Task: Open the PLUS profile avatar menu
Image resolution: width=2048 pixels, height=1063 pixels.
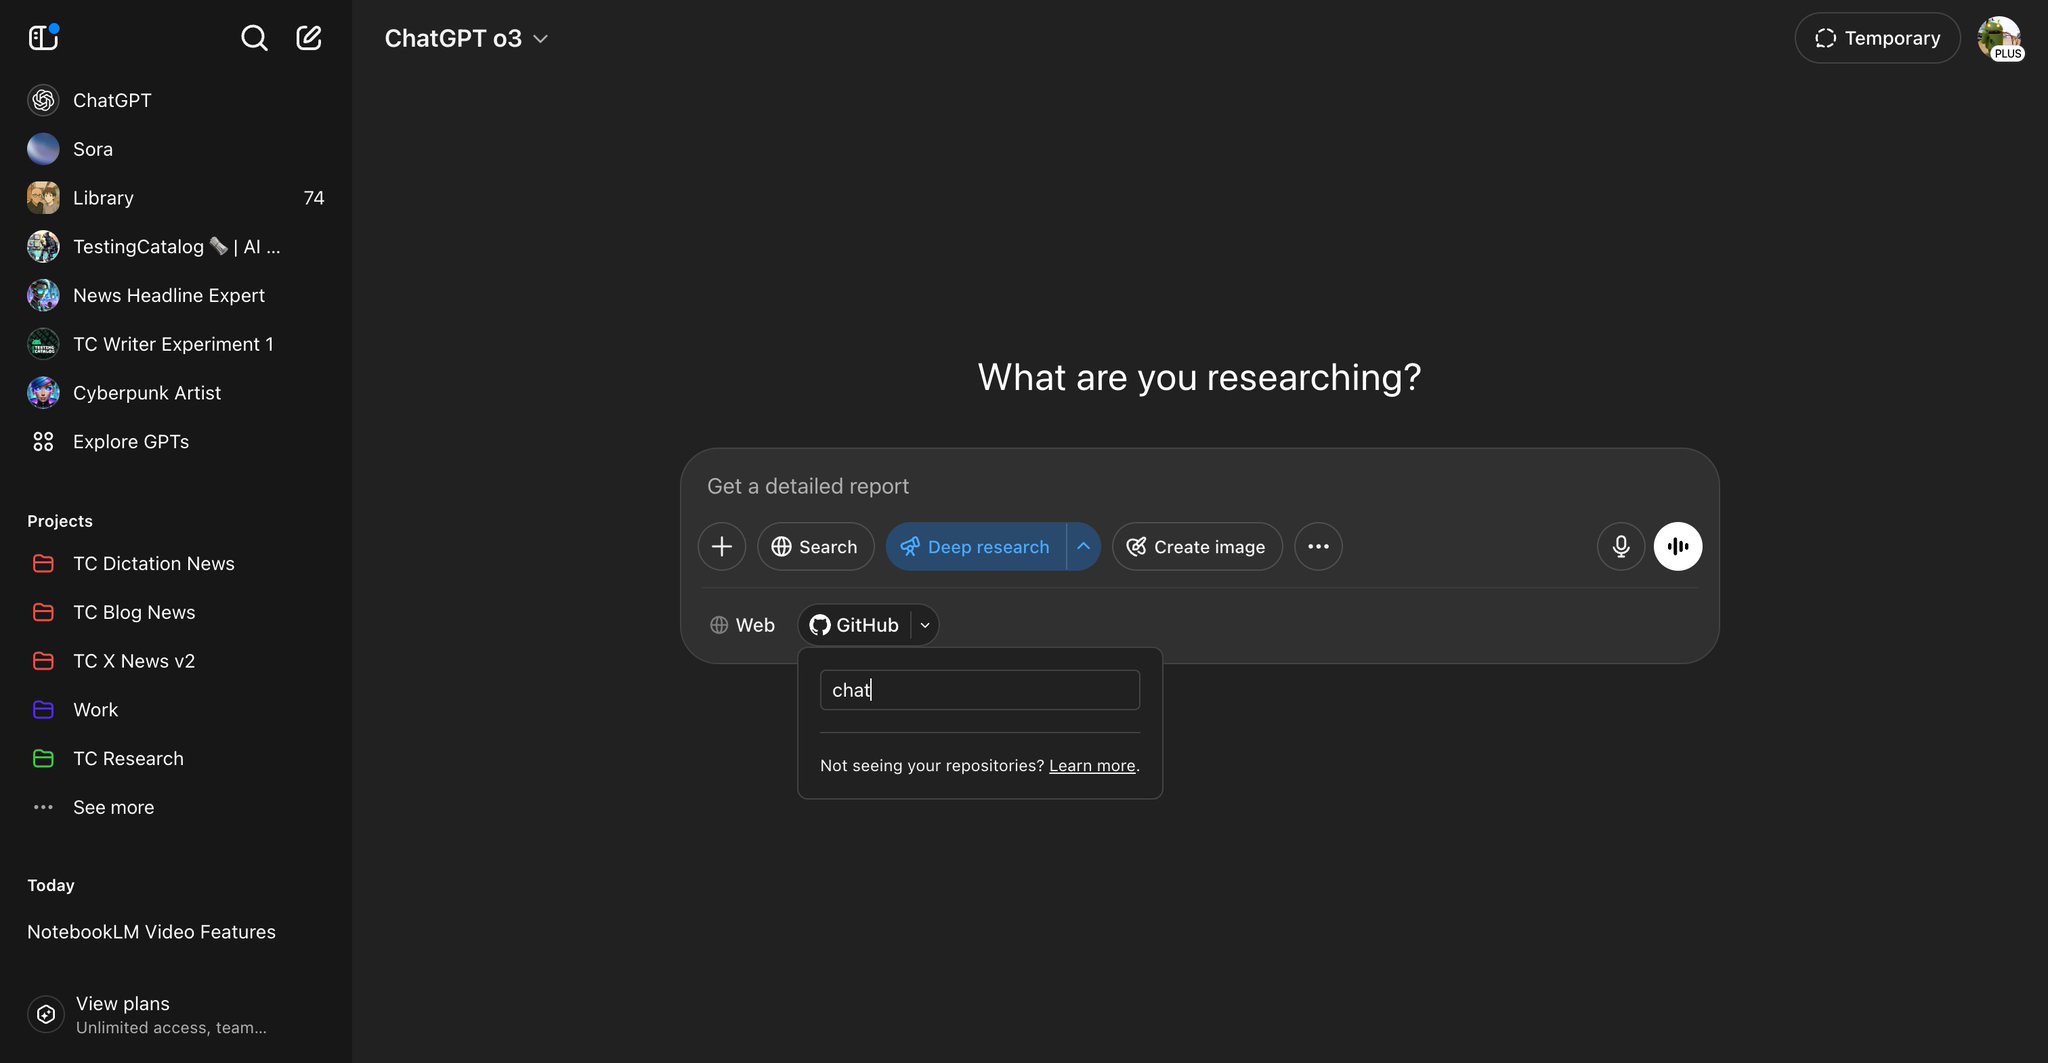Action: point(1999,38)
